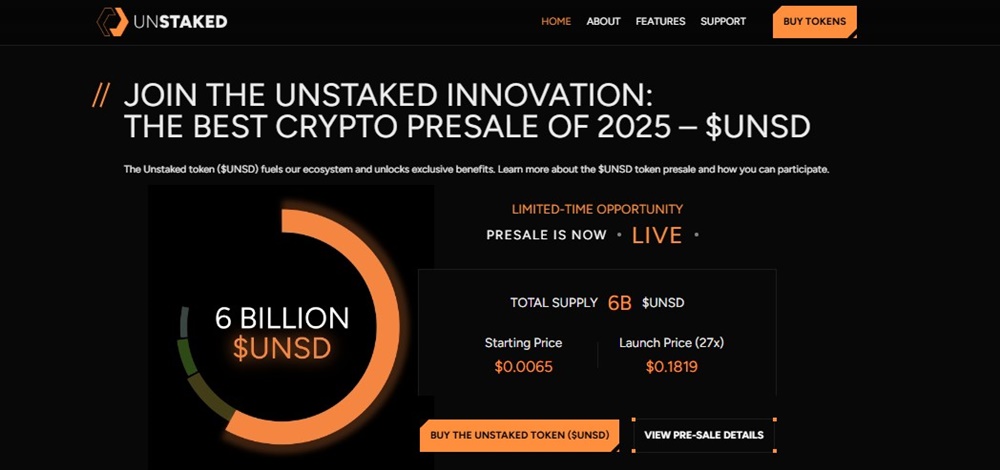
Task: Click the Unstaked hexagon logo icon
Action: [x=112, y=22]
